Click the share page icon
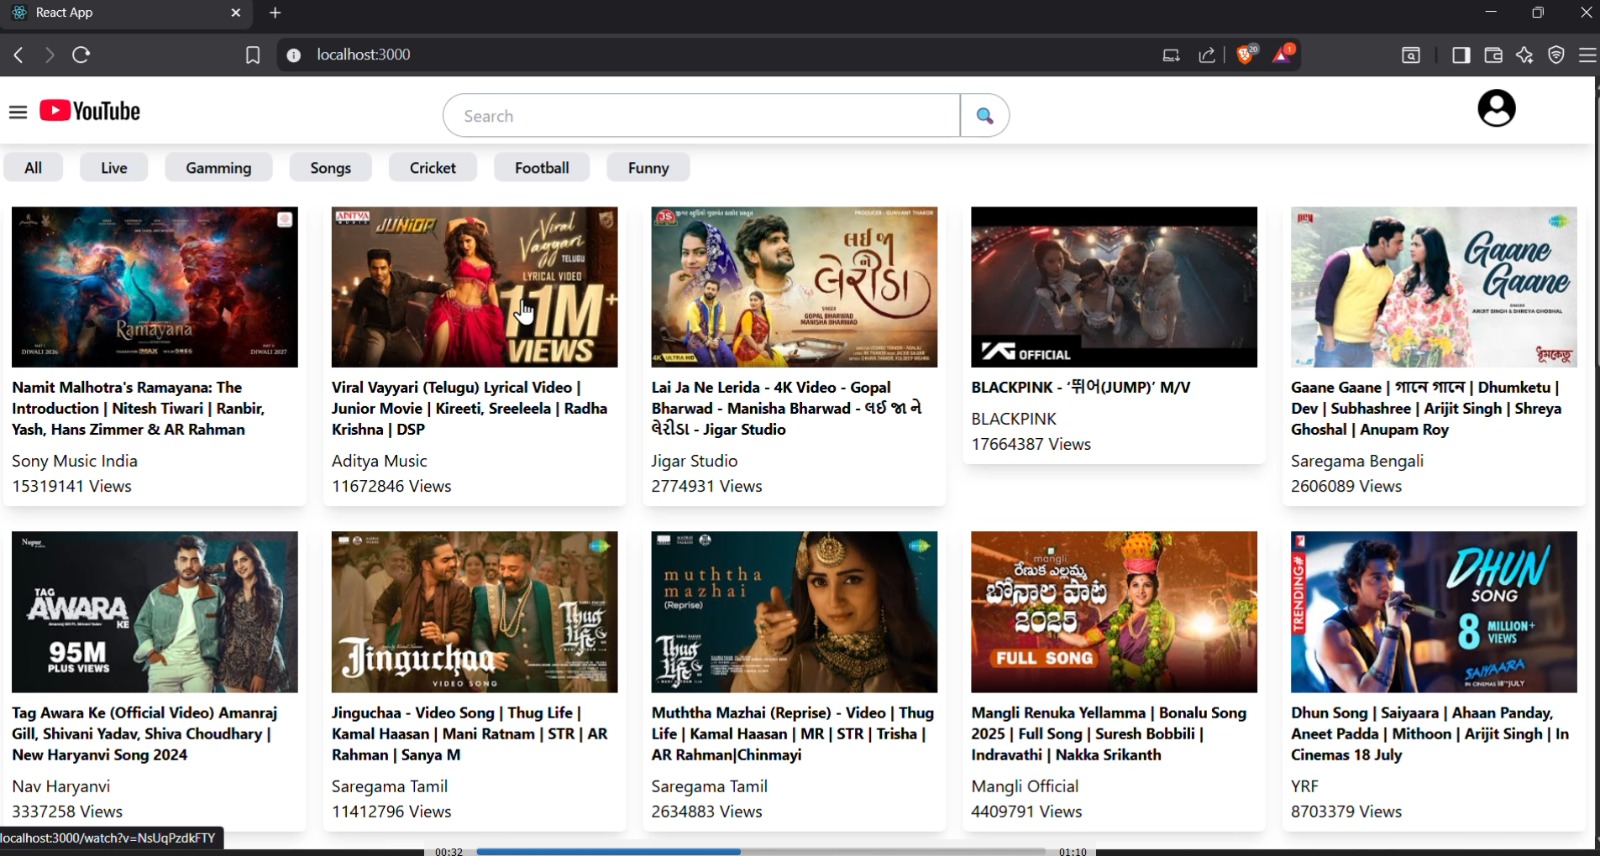The width and height of the screenshot is (1600, 856). (1207, 55)
